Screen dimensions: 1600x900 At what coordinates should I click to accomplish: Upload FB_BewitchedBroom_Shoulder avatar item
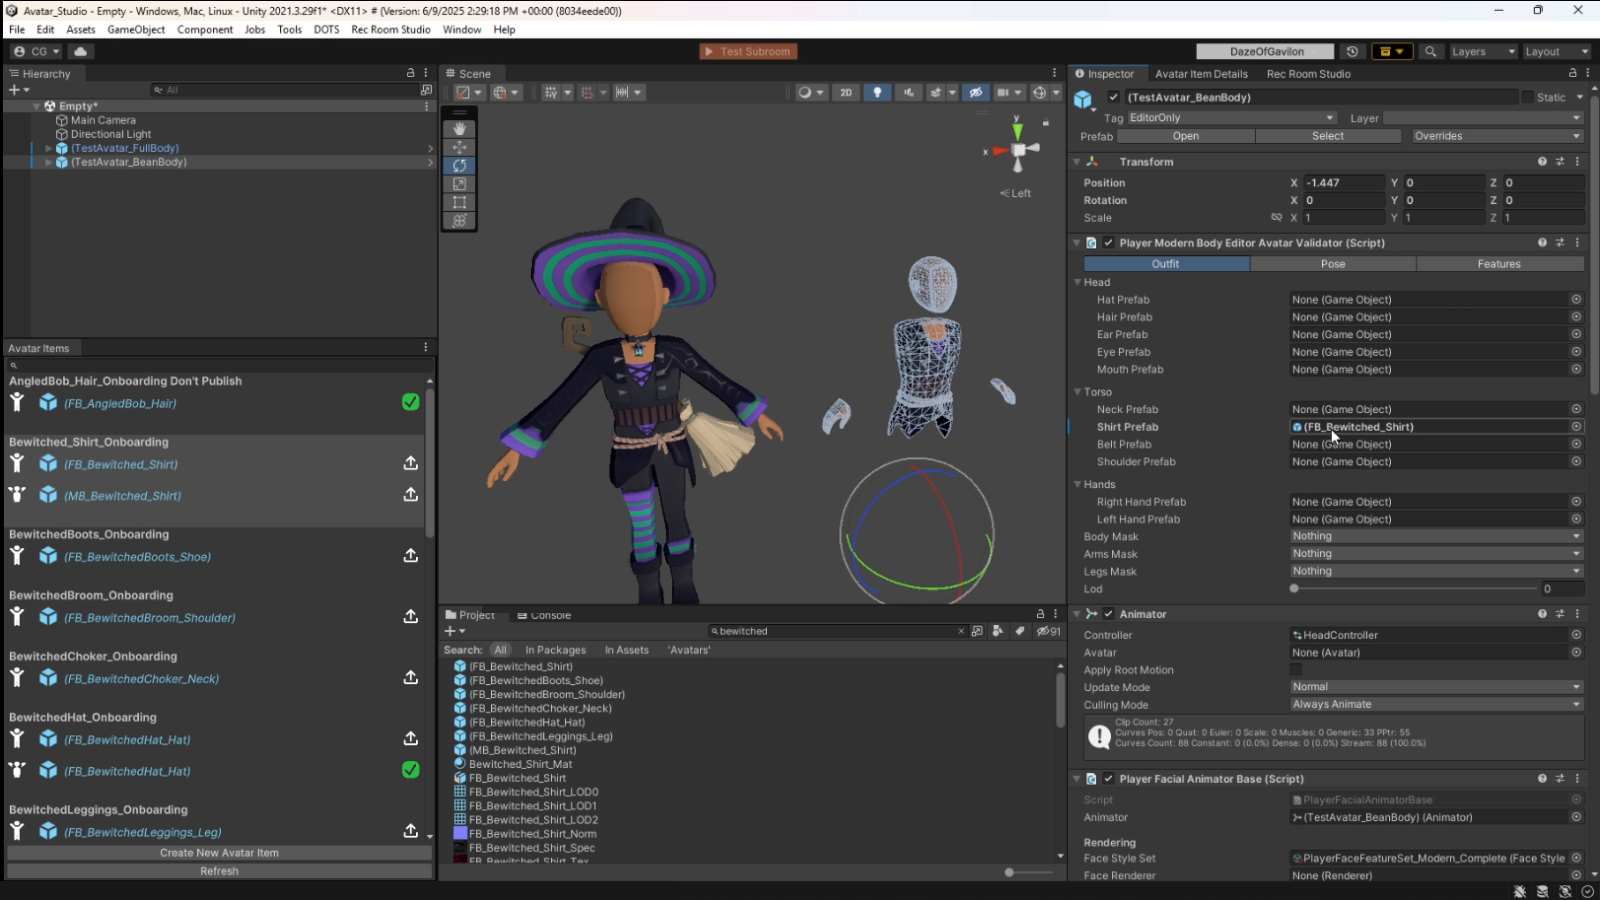(410, 616)
